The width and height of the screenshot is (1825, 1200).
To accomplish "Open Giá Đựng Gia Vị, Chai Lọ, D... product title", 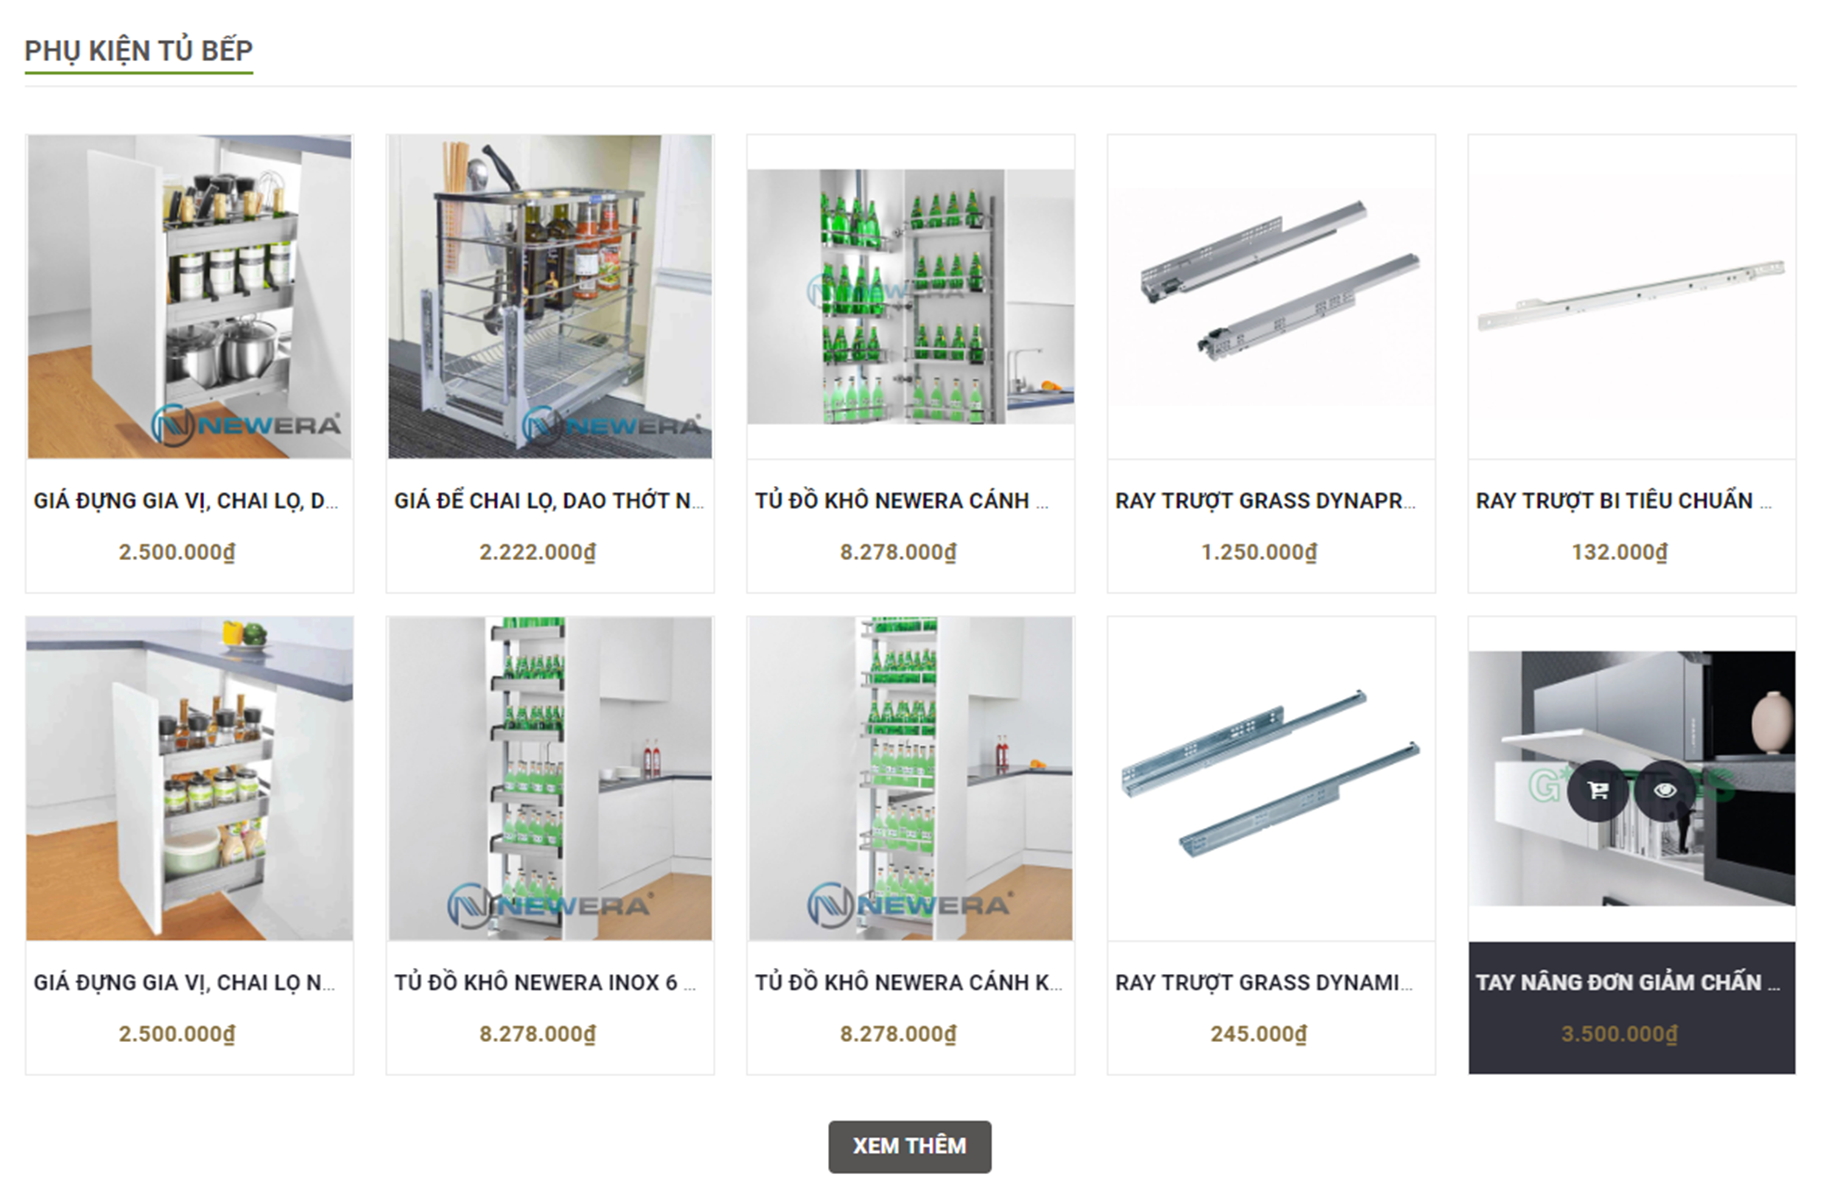I will (x=186, y=501).
